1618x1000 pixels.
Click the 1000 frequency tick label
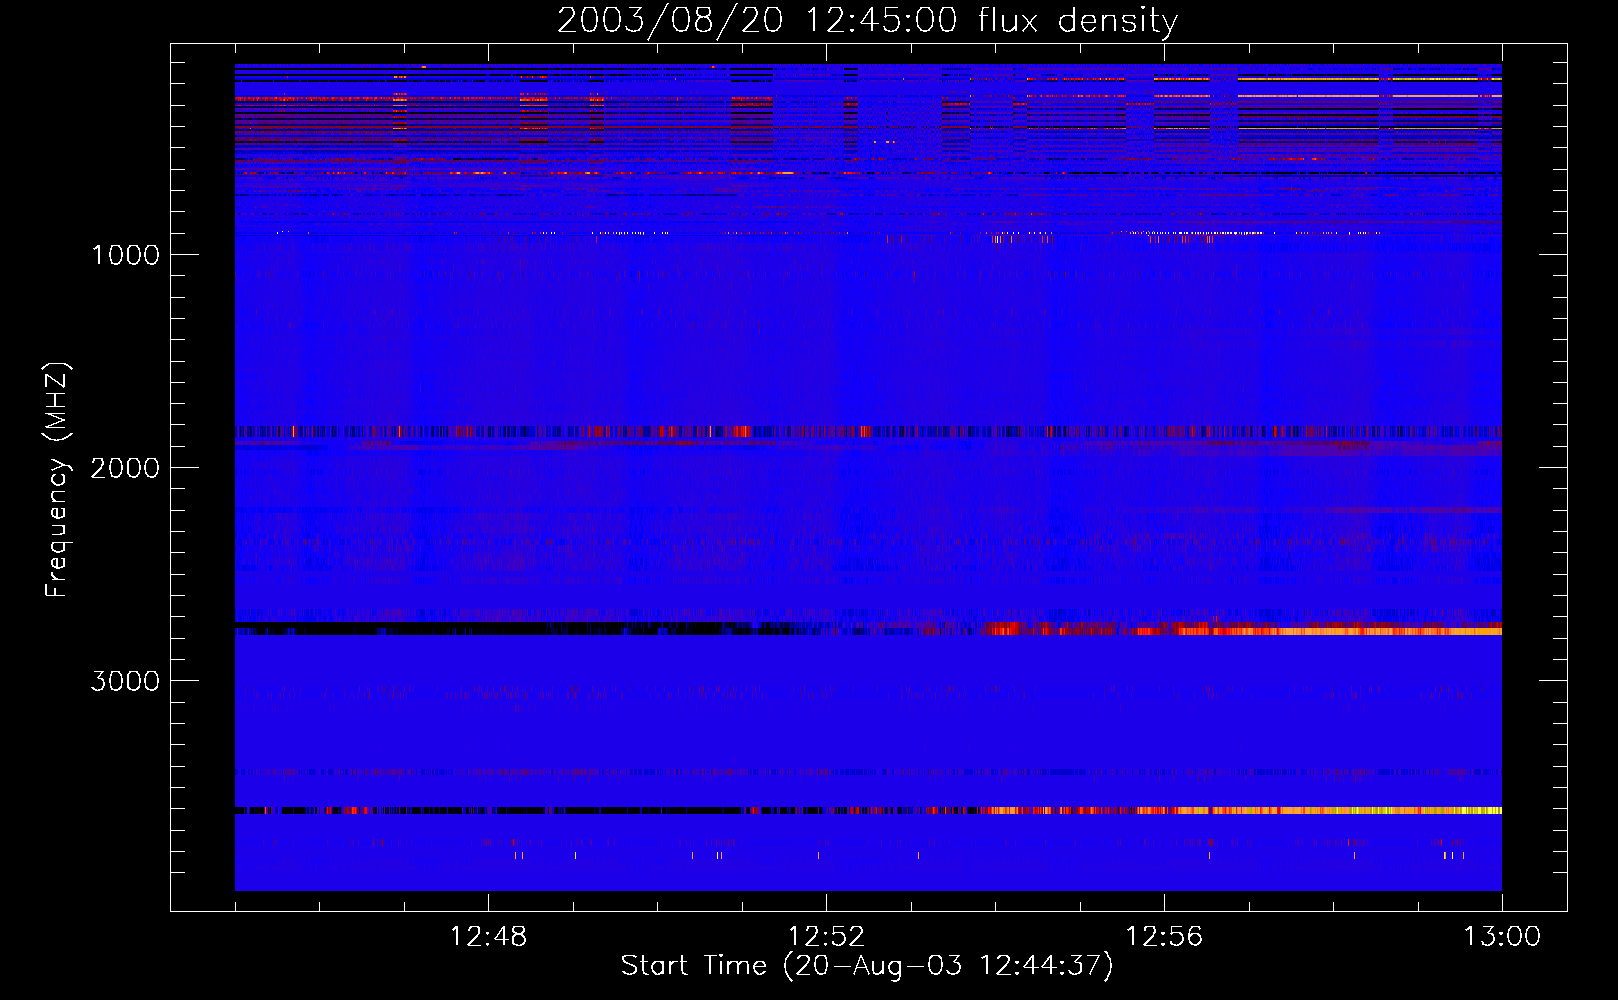pos(126,255)
